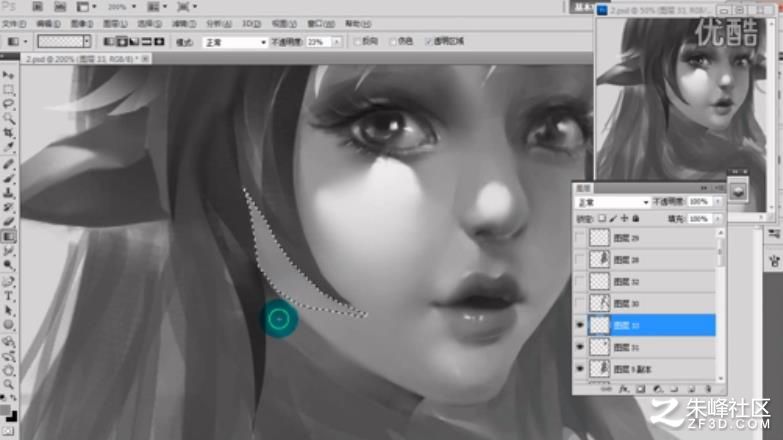Create new adjustment layer icon
The height and width of the screenshot is (440, 783).
click(658, 389)
